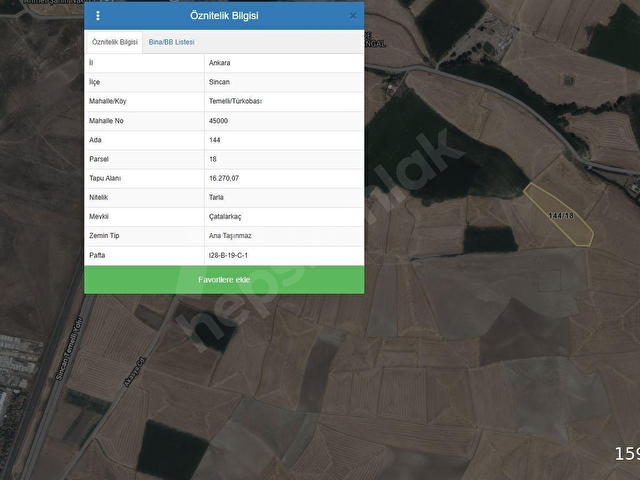
Task: Open the three-dot menu in dialog header
Action: (98, 16)
